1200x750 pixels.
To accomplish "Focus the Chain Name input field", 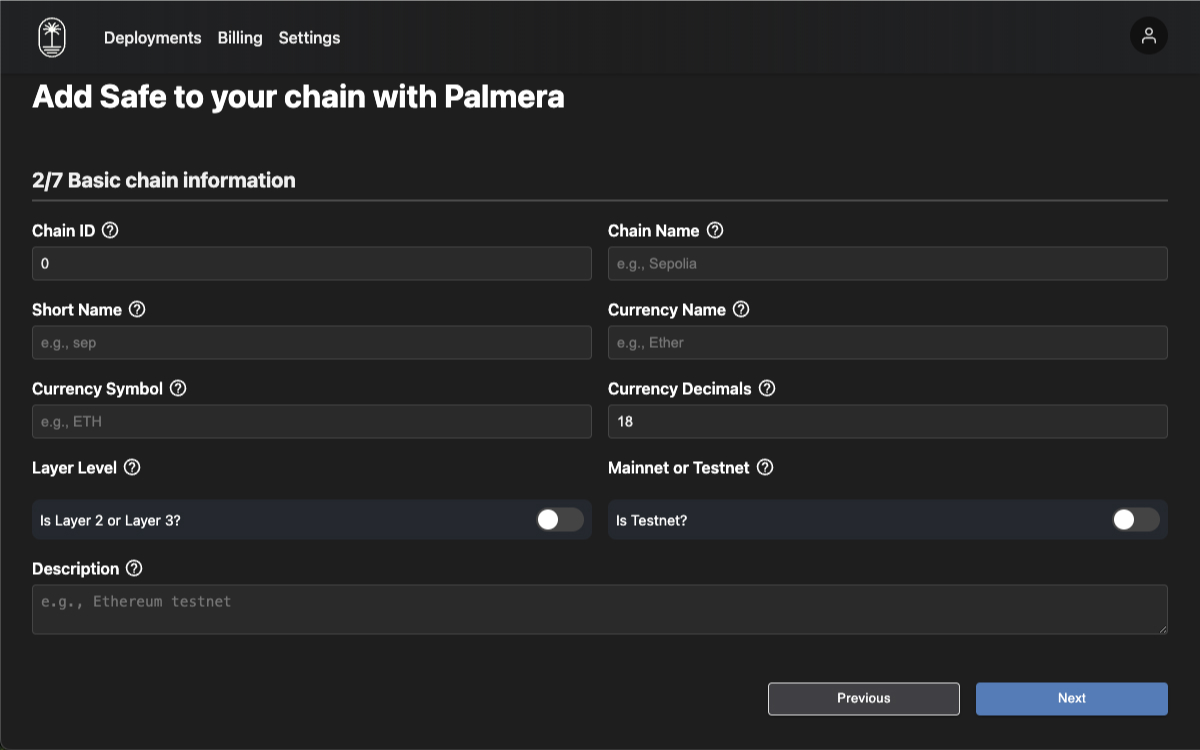I will pyautogui.click(x=888, y=263).
